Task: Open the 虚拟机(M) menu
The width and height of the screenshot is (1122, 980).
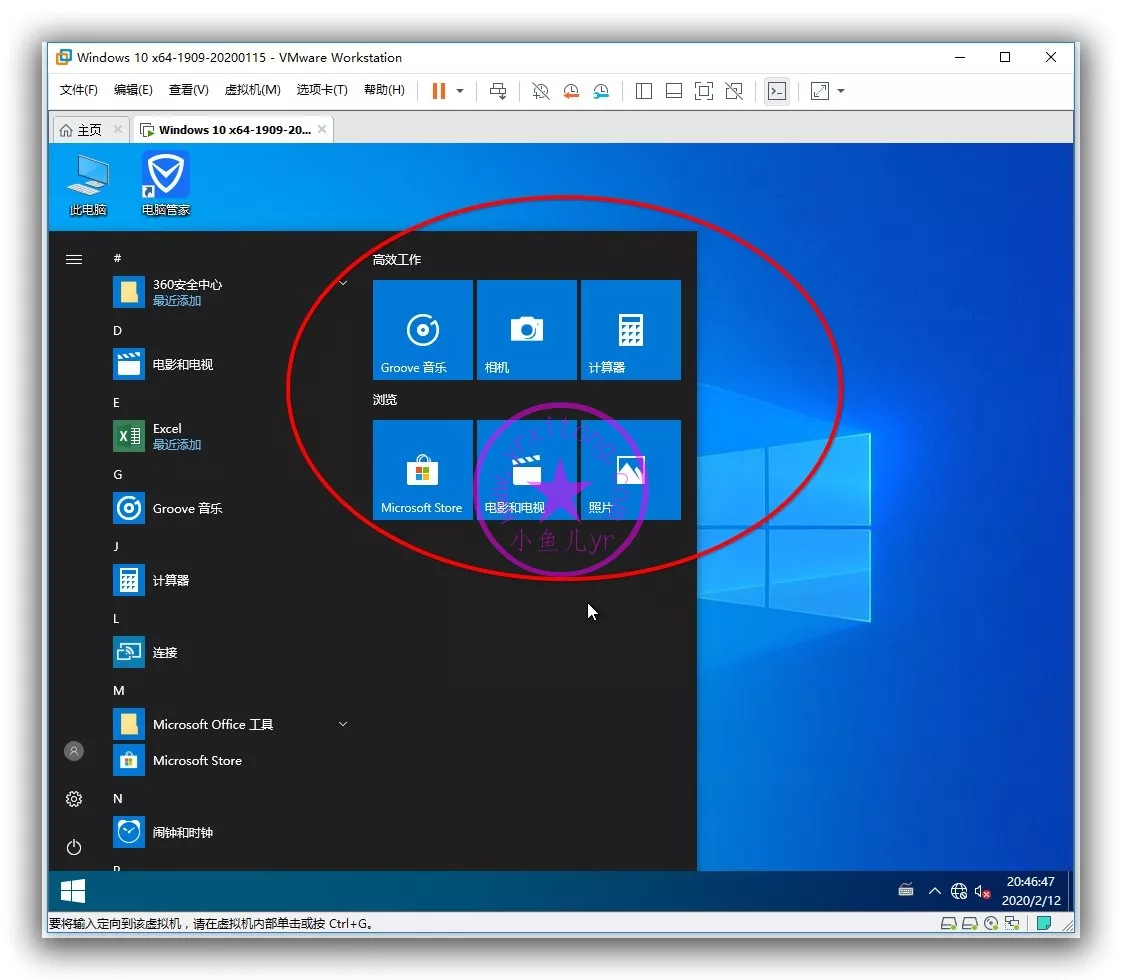Action: pos(252,90)
